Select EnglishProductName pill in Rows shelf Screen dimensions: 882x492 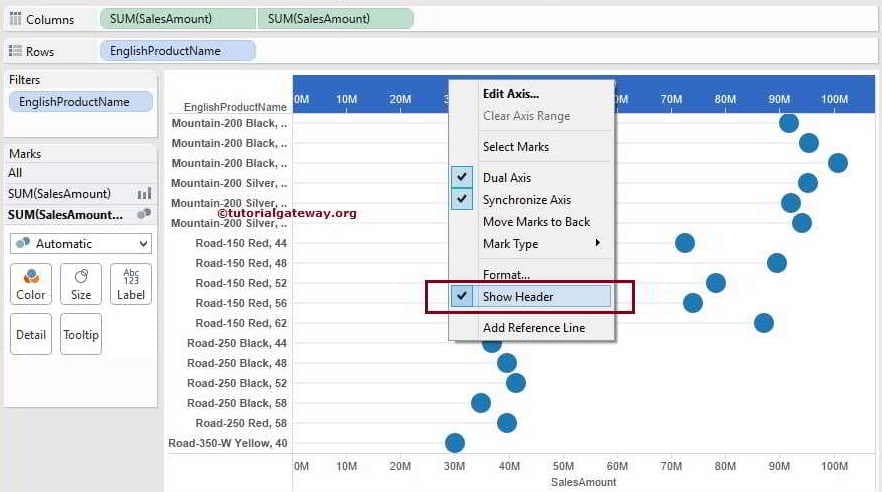pyautogui.click(x=178, y=51)
